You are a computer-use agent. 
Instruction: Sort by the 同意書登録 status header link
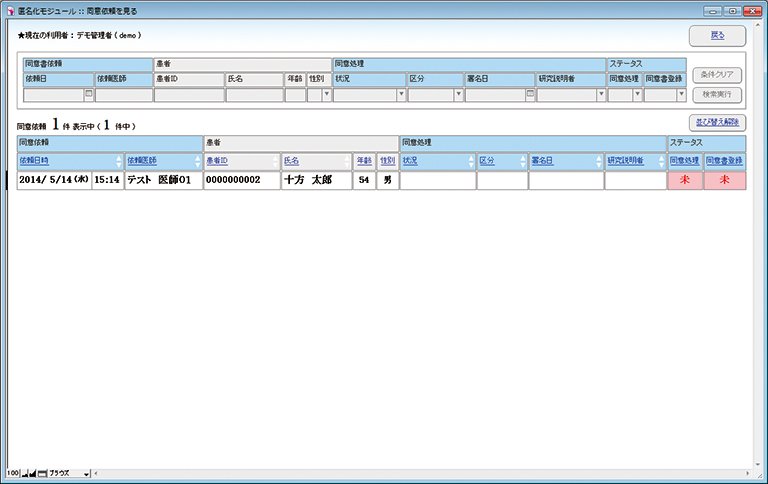(724, 161)
